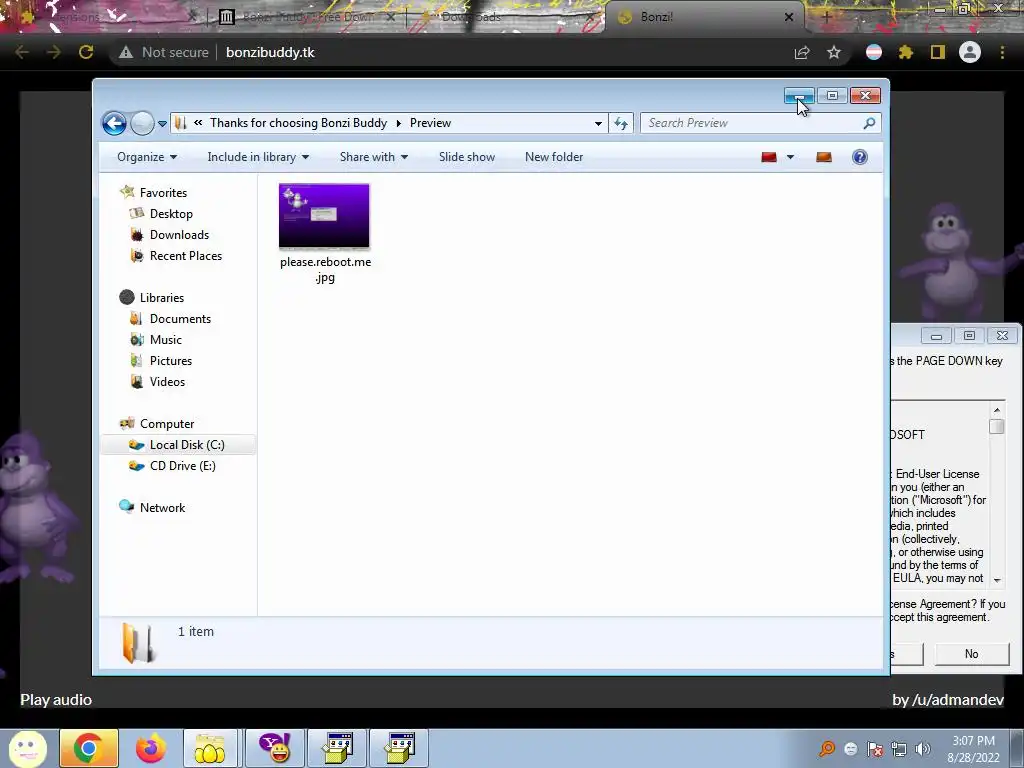The image size is (1024, 768).
Task: Click the volume speaker tray icon
Action: pos(922,748)
